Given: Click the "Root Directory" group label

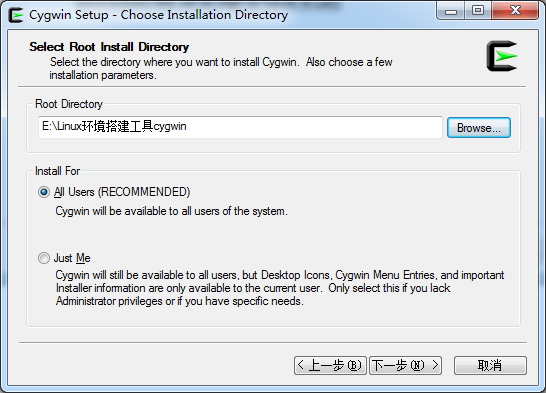Looking at the screenshot, I should pyautogui.click(x=69, y=104).
